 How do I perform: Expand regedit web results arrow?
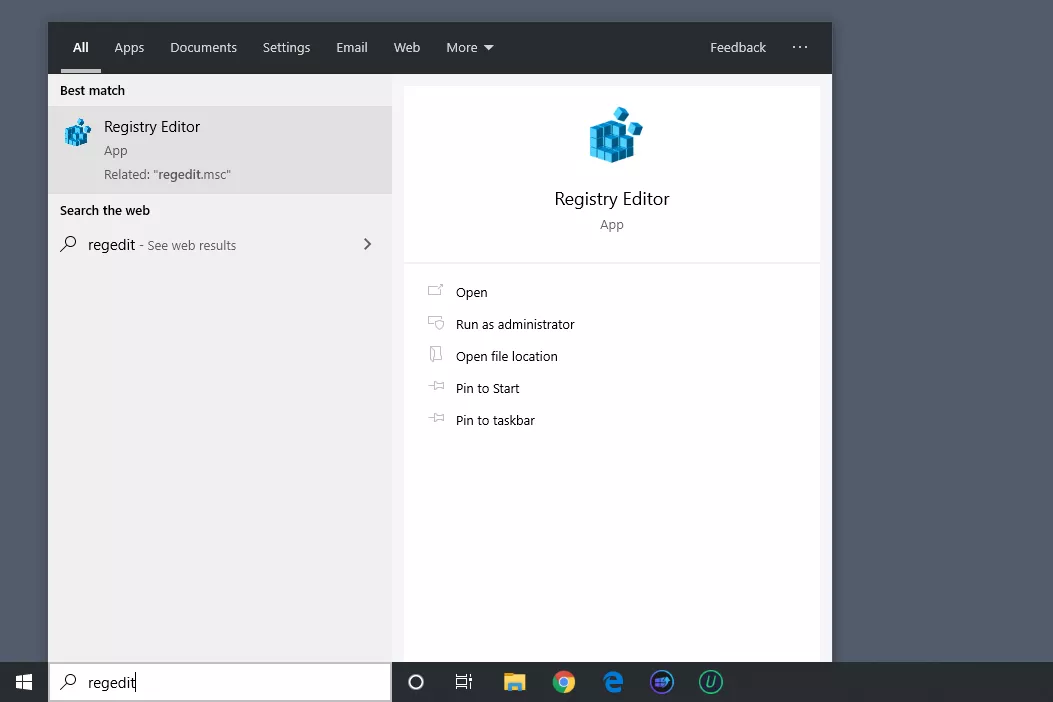pyautogui.click(x=367, y=245)
